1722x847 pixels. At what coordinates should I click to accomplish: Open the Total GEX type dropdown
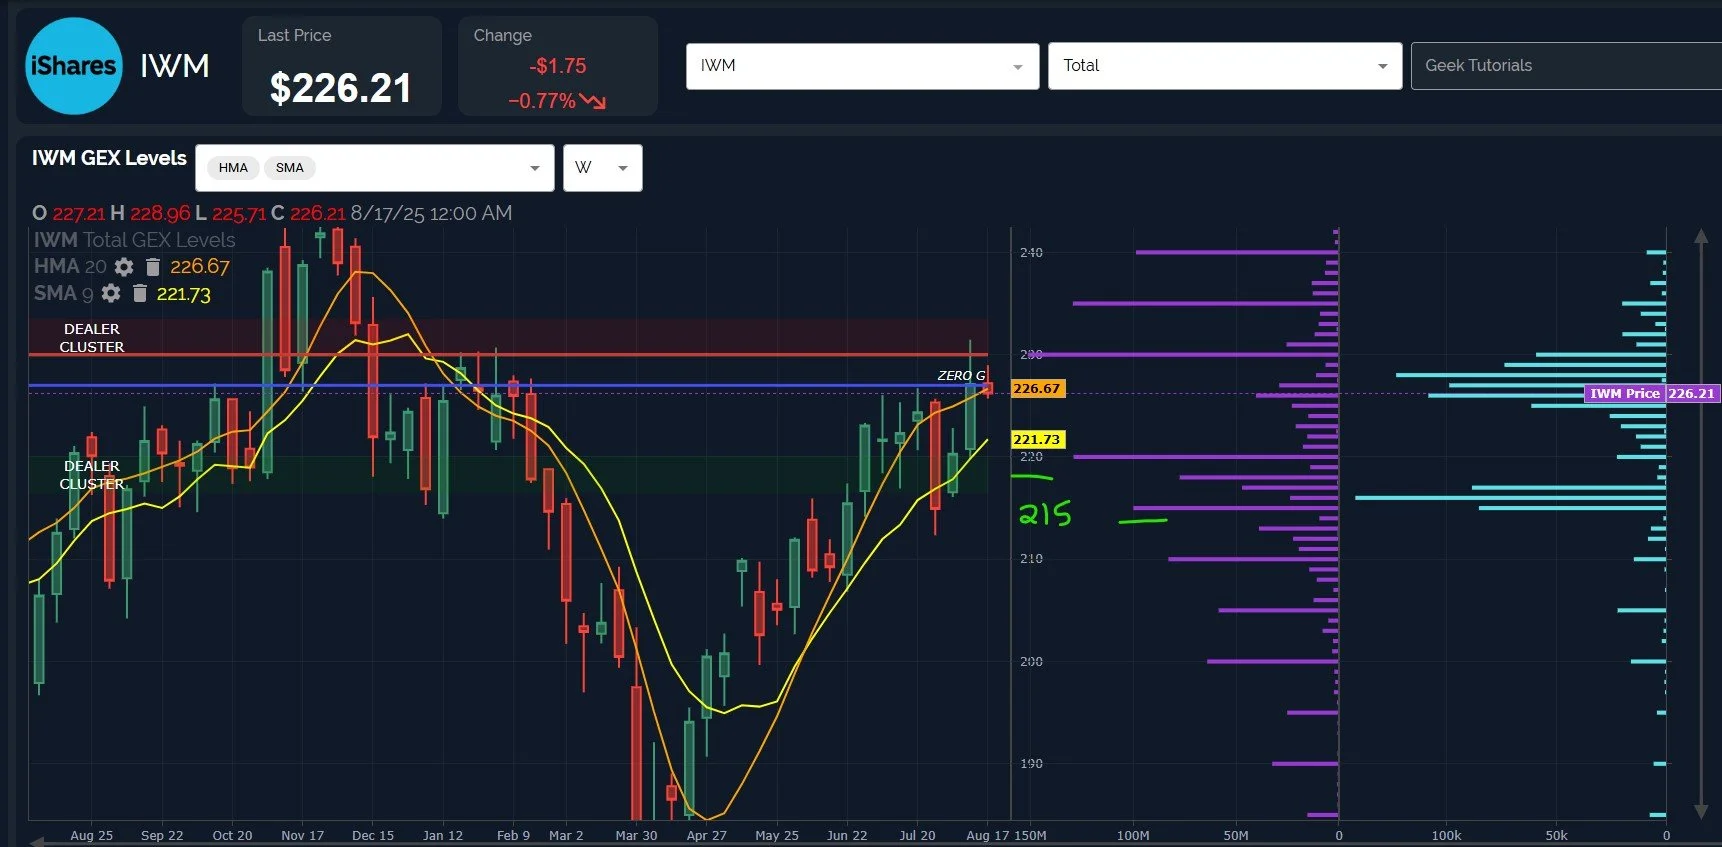point(1225,66)
